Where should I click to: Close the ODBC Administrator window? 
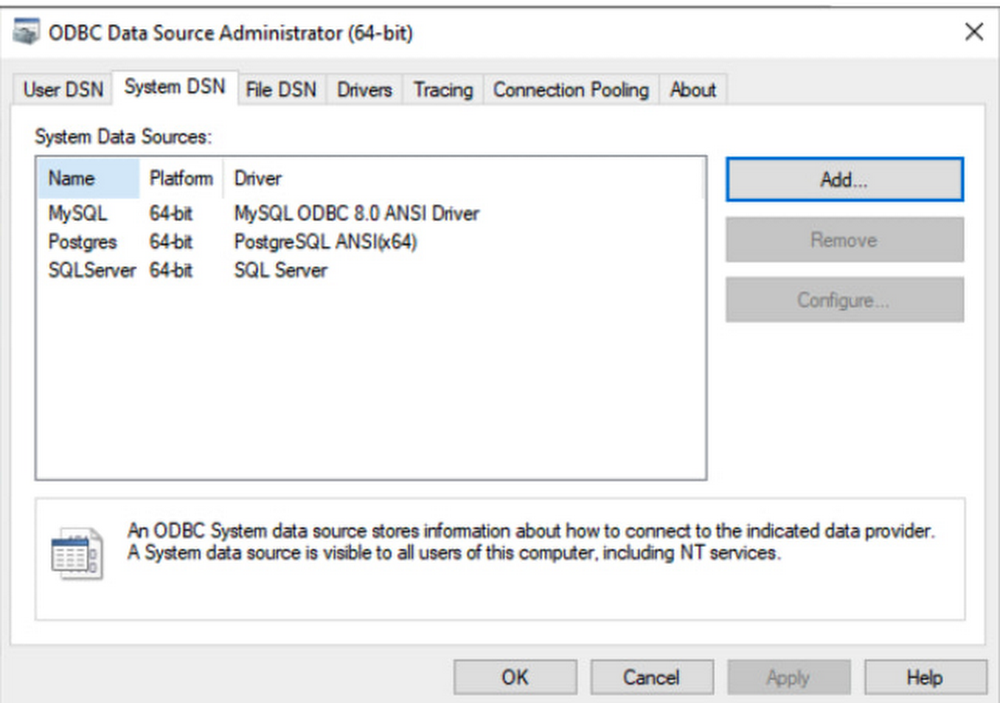[973, 32]
